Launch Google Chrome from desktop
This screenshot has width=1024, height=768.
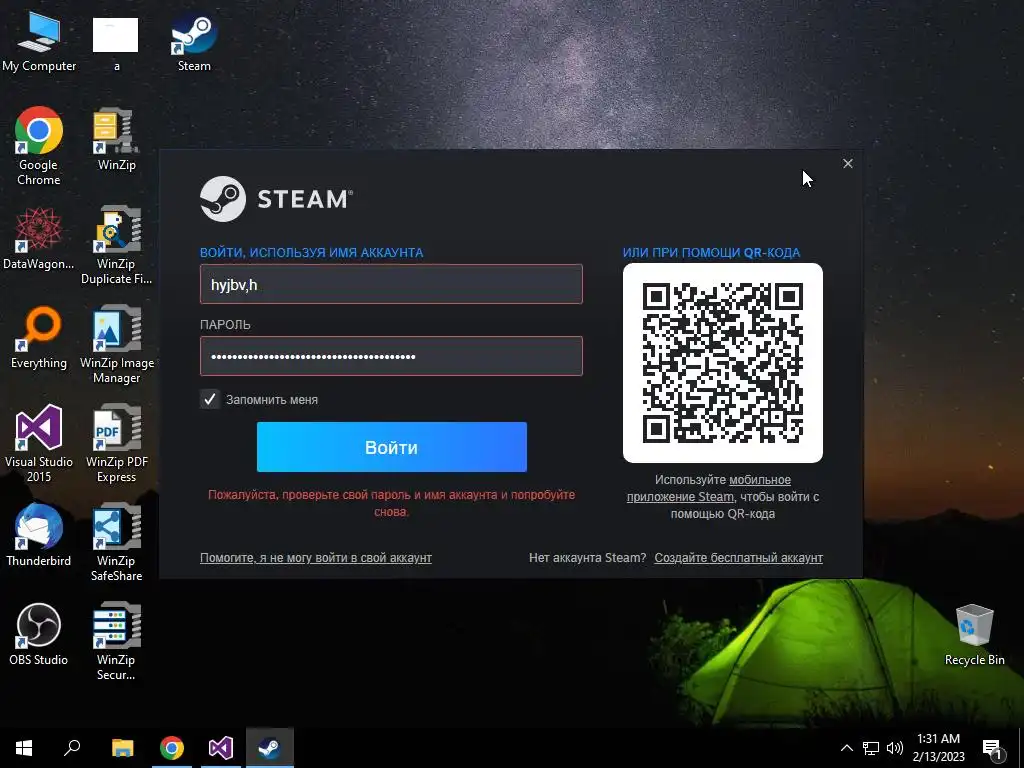tap(39, 146)
